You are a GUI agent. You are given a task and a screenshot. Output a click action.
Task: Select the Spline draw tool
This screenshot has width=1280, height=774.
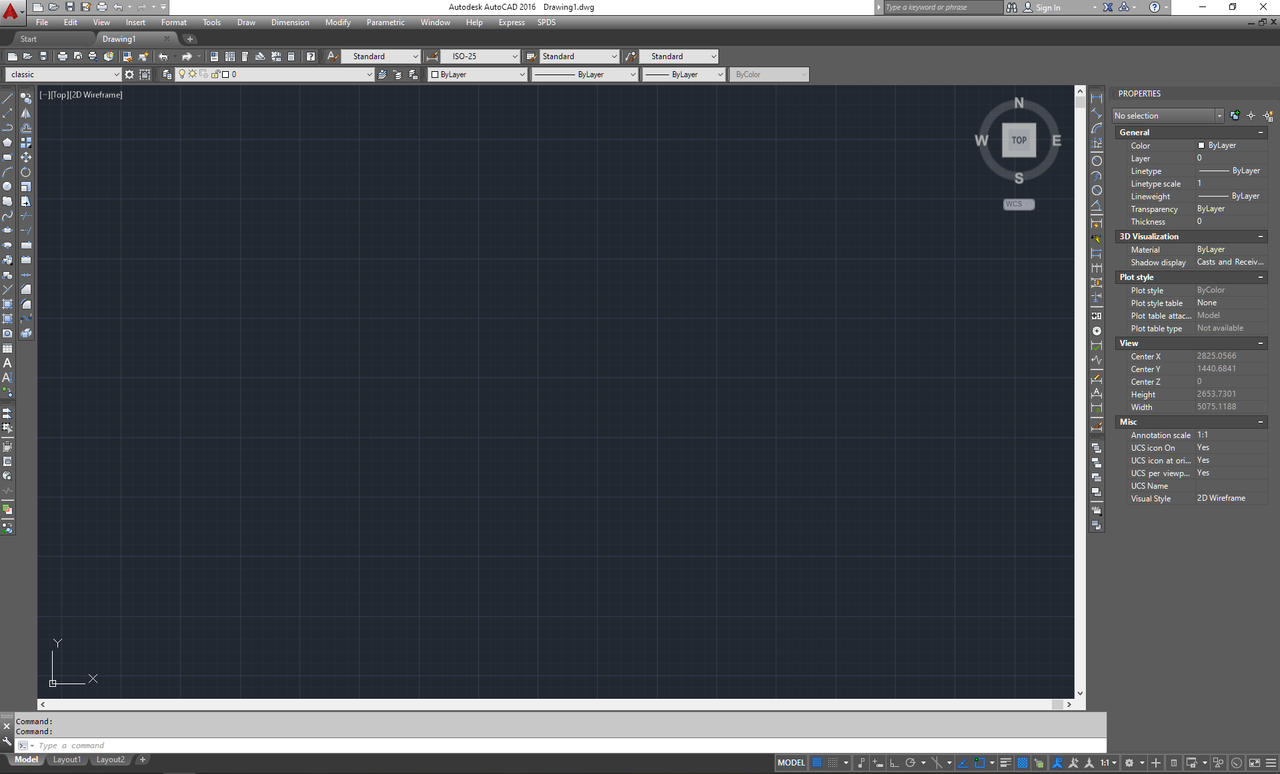tap(7, 215)
